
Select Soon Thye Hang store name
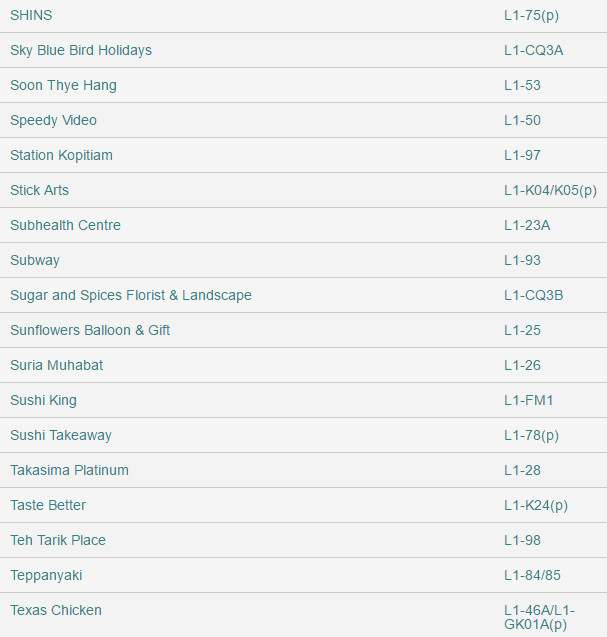63,86
